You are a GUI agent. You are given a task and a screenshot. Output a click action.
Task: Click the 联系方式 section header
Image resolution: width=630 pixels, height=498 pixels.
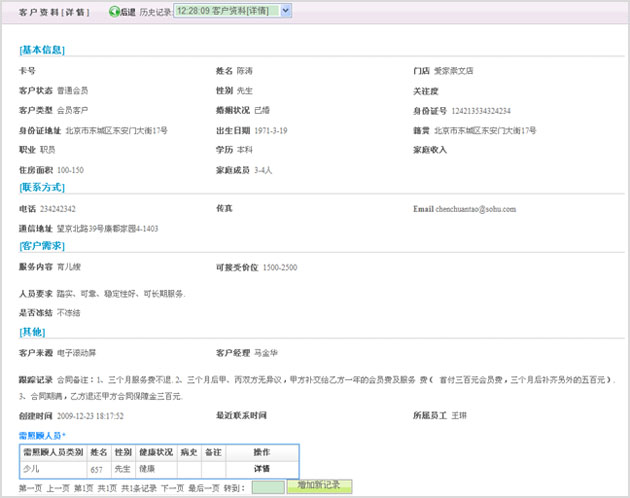coord(42,188)
